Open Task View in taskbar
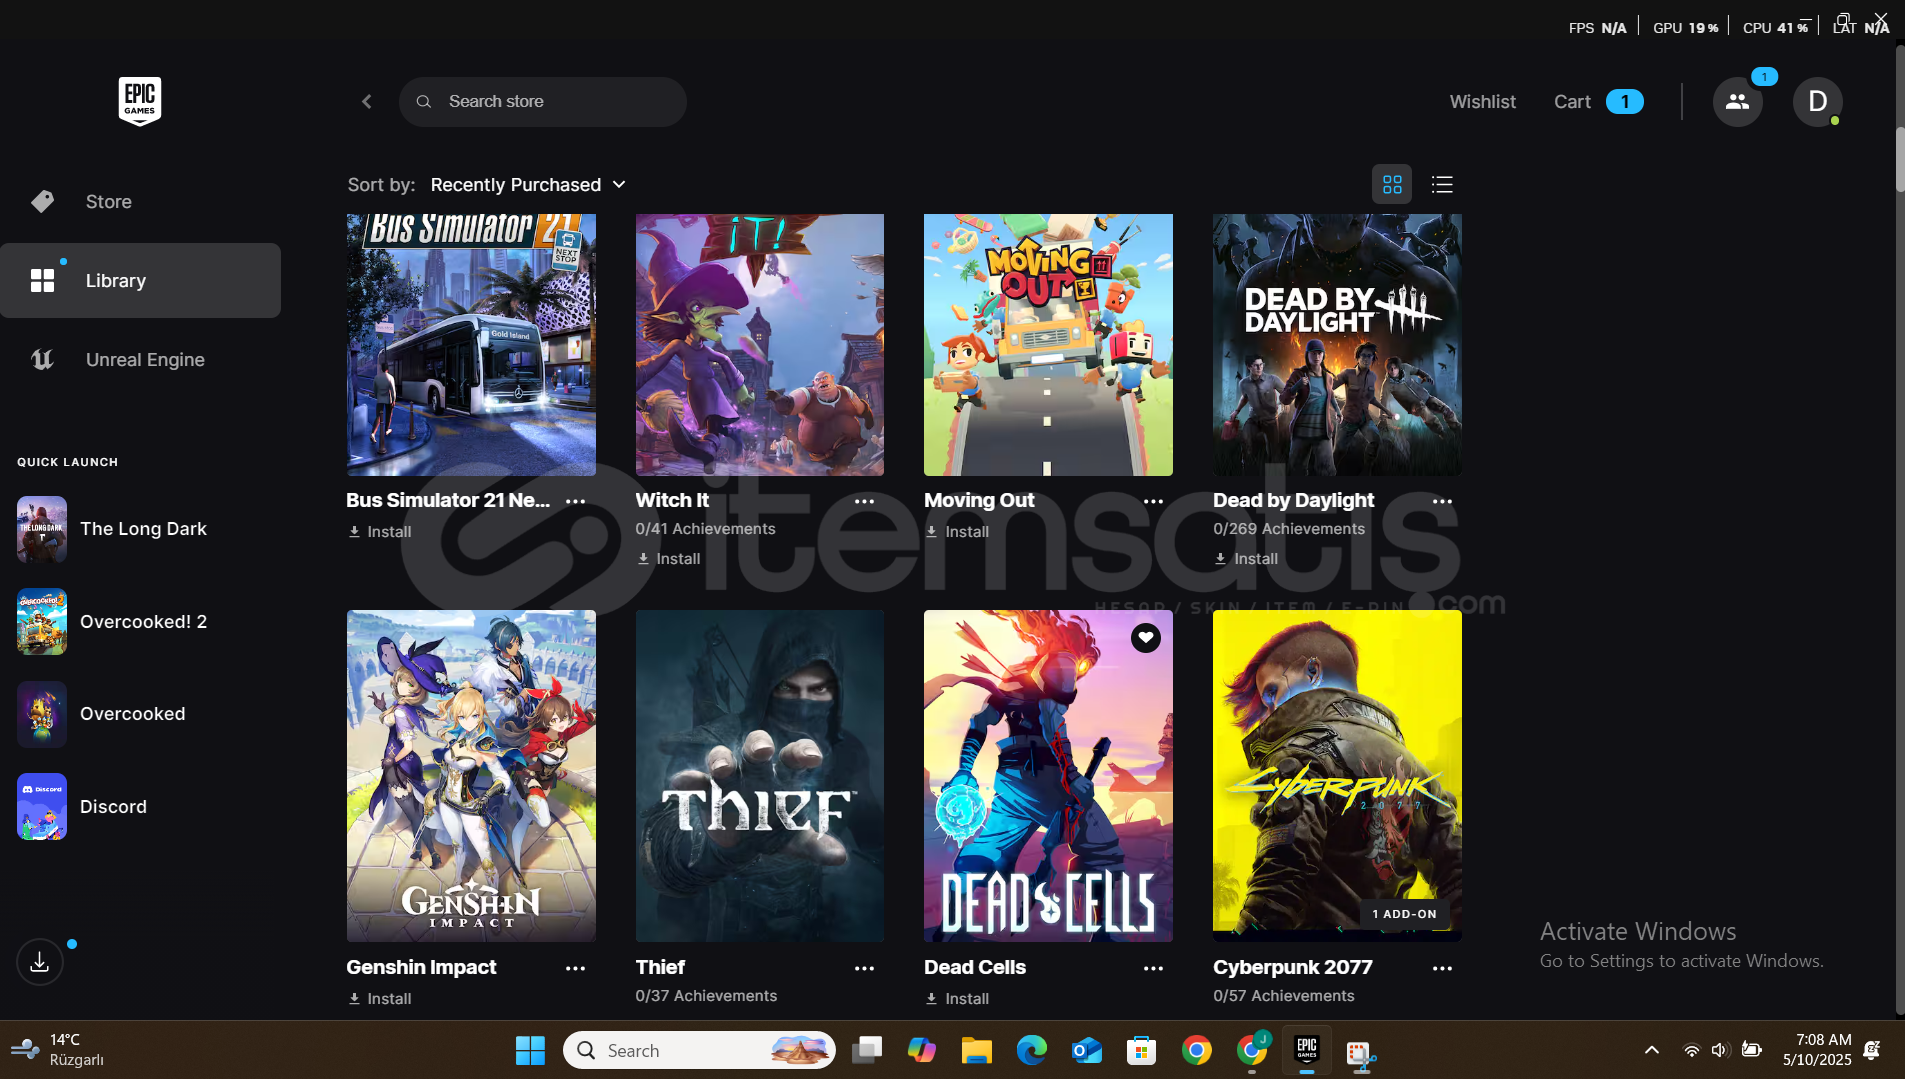The width and height of the screenshot is (1905, 1079). click(867, 1051)
